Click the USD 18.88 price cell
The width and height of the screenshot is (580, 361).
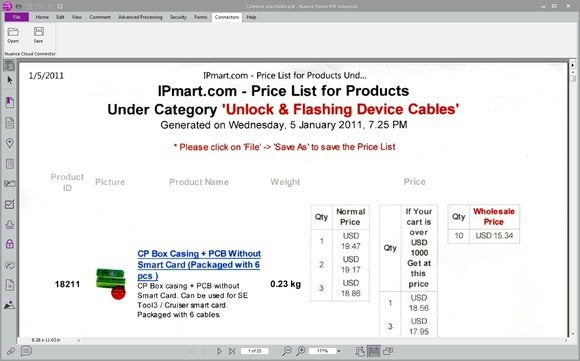pyautogui.click(x=351, y=288)
